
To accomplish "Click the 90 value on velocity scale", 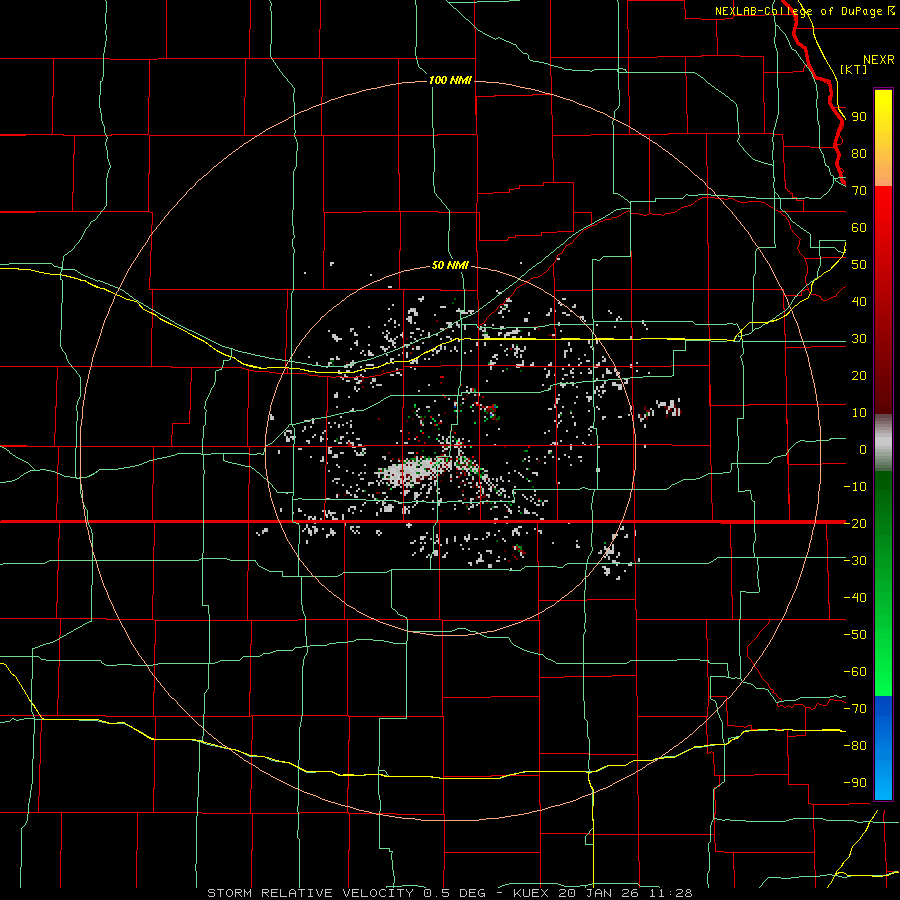I will click(x=859, y=117).
